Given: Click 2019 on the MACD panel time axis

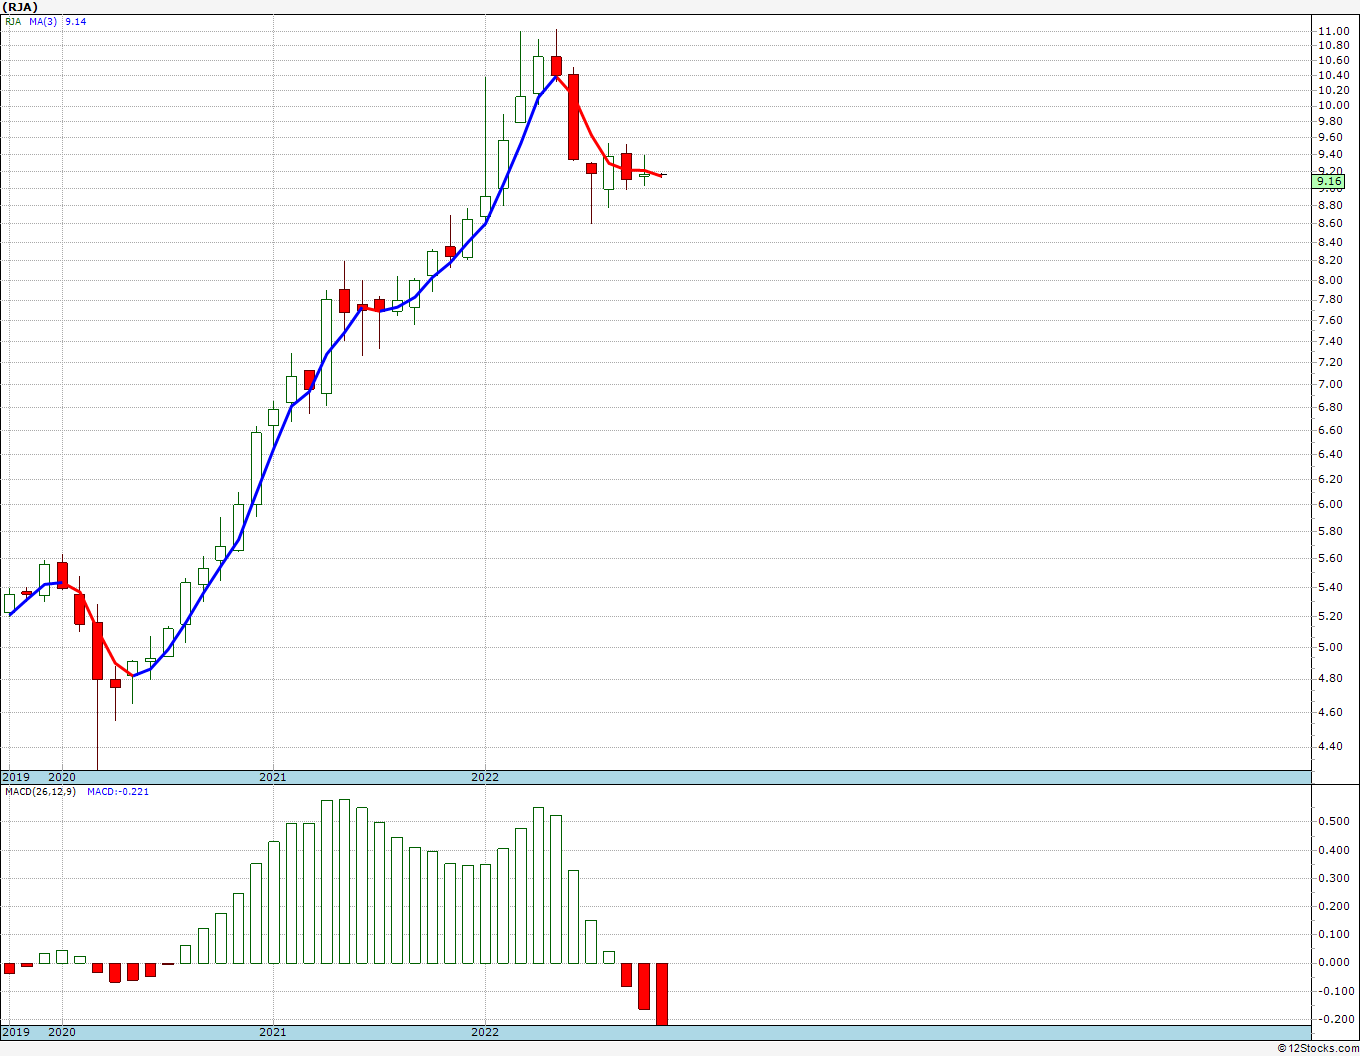Looking at the screenshot, I should click(16, 1032).
